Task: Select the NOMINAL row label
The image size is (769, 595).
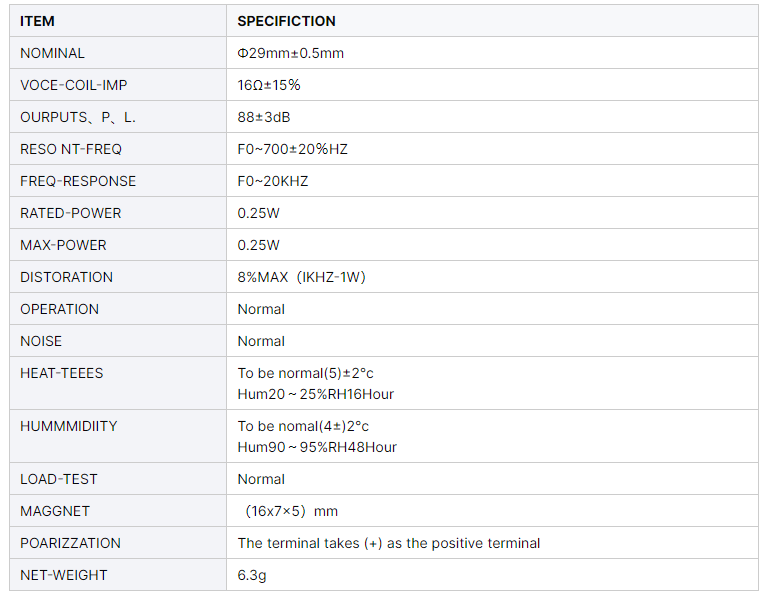Action: pos(52,53)
